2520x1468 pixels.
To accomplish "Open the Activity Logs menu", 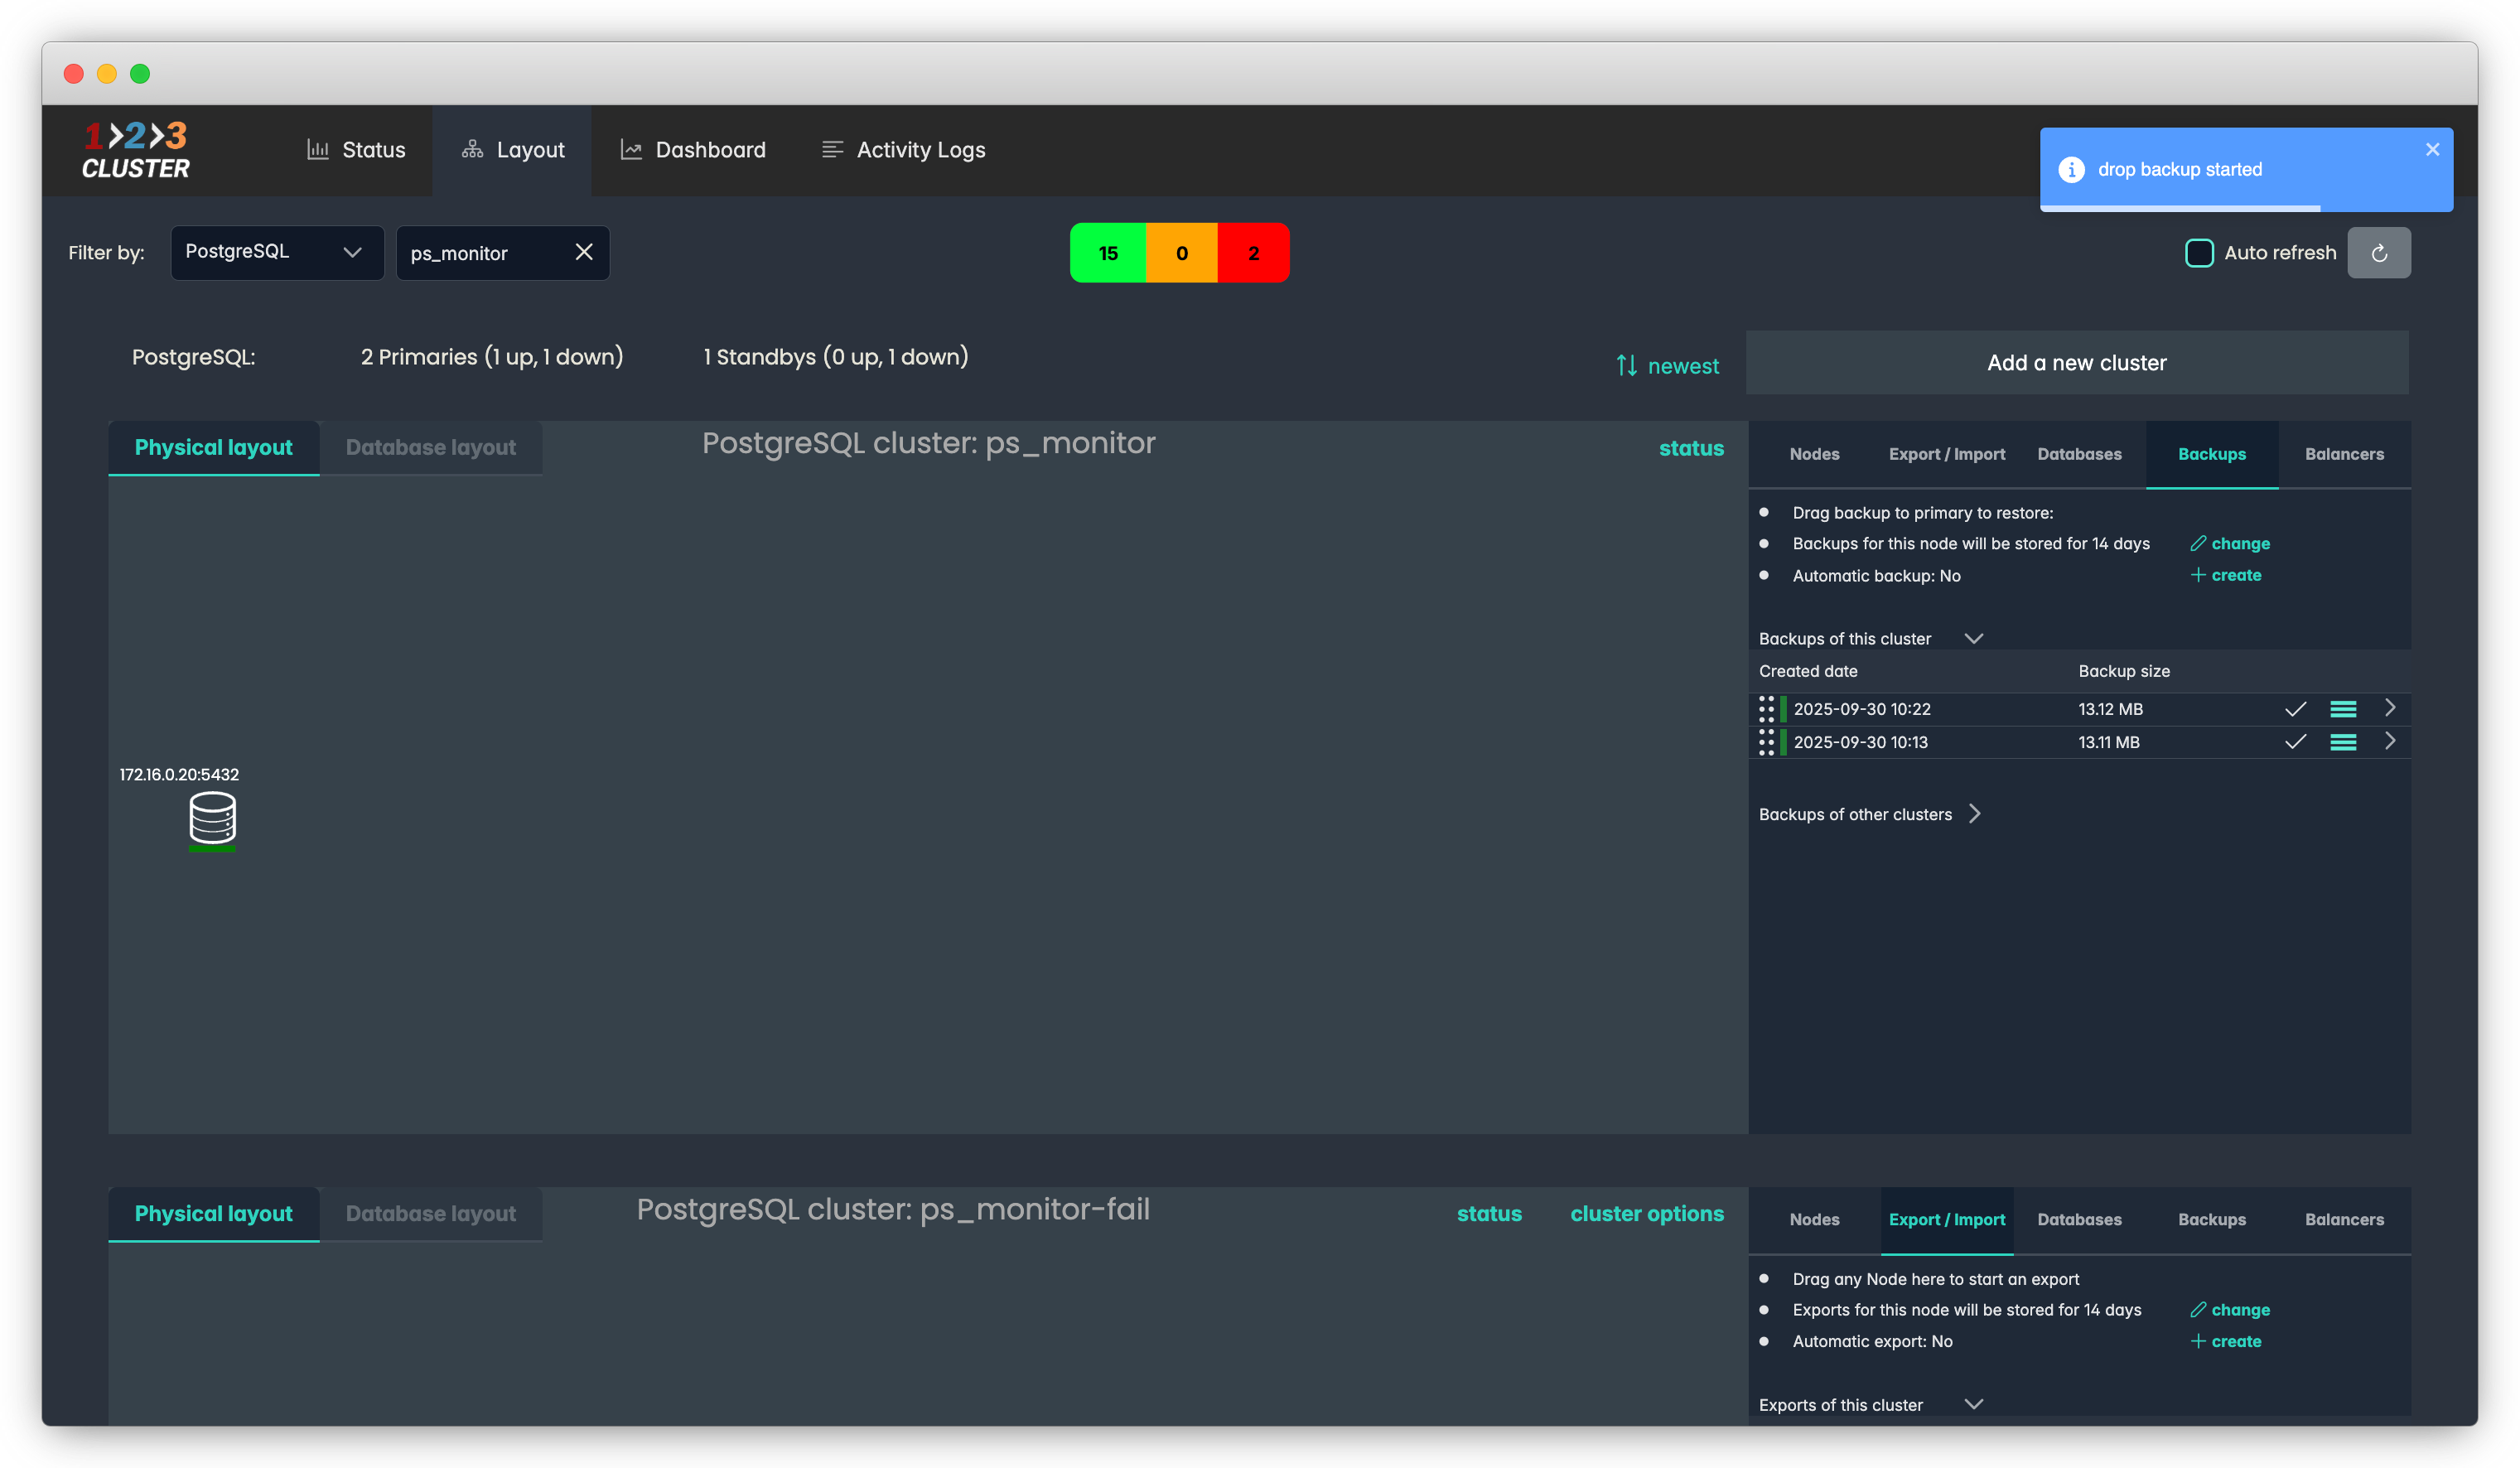I will pos(903,150).
